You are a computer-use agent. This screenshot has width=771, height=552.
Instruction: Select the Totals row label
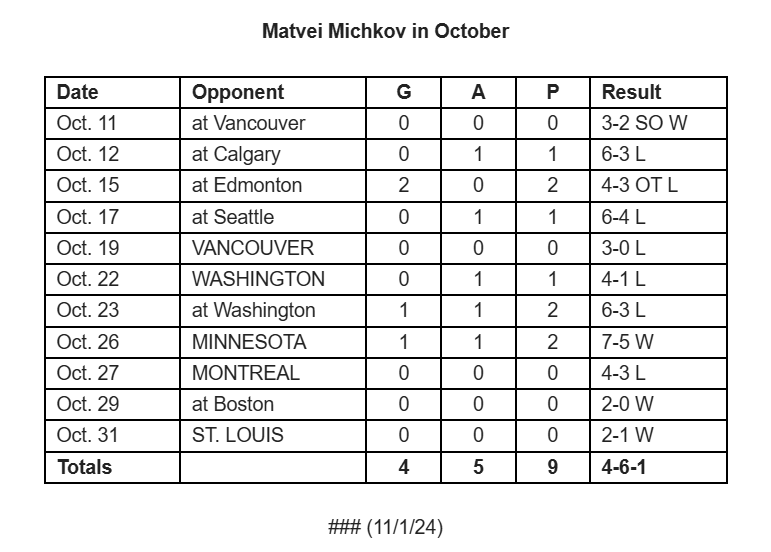(113, 467)
